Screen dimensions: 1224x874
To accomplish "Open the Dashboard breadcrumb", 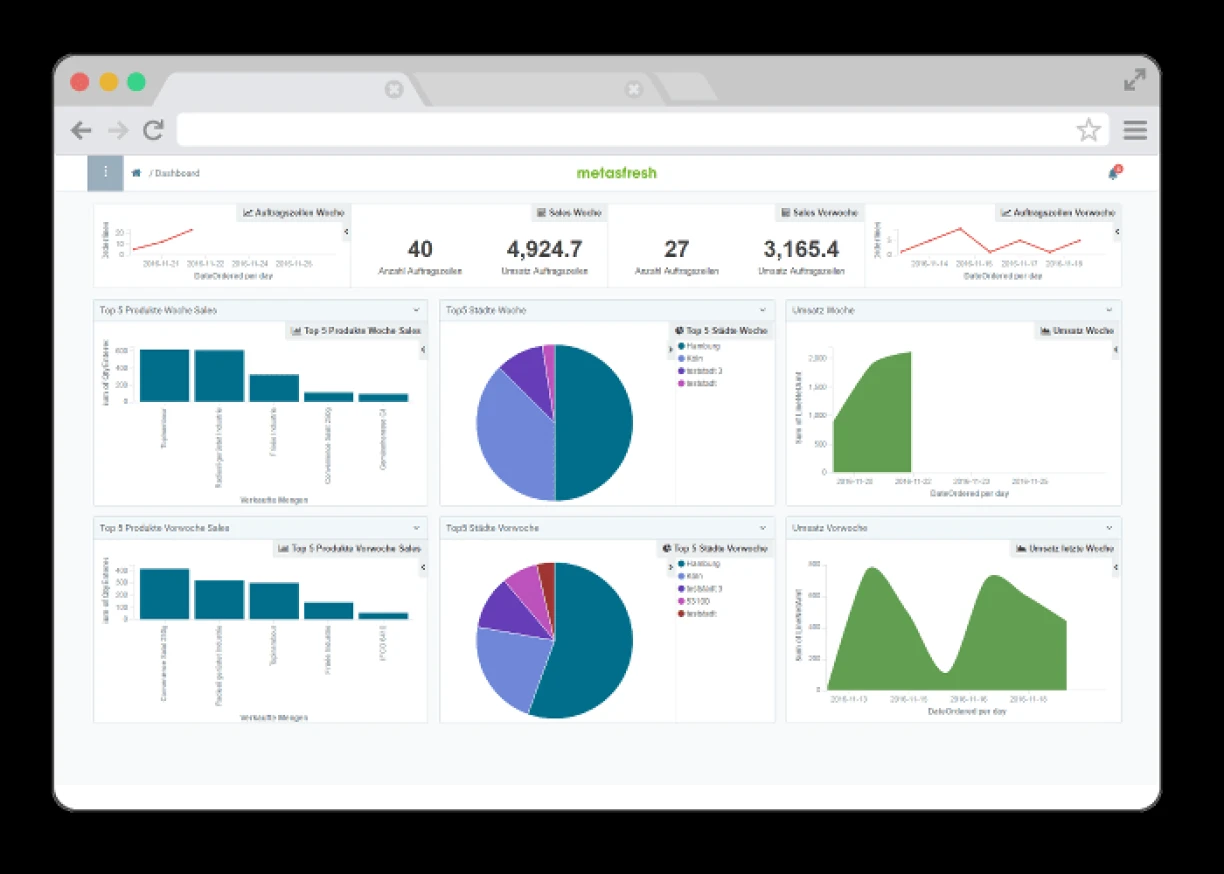I will (177, 173).
